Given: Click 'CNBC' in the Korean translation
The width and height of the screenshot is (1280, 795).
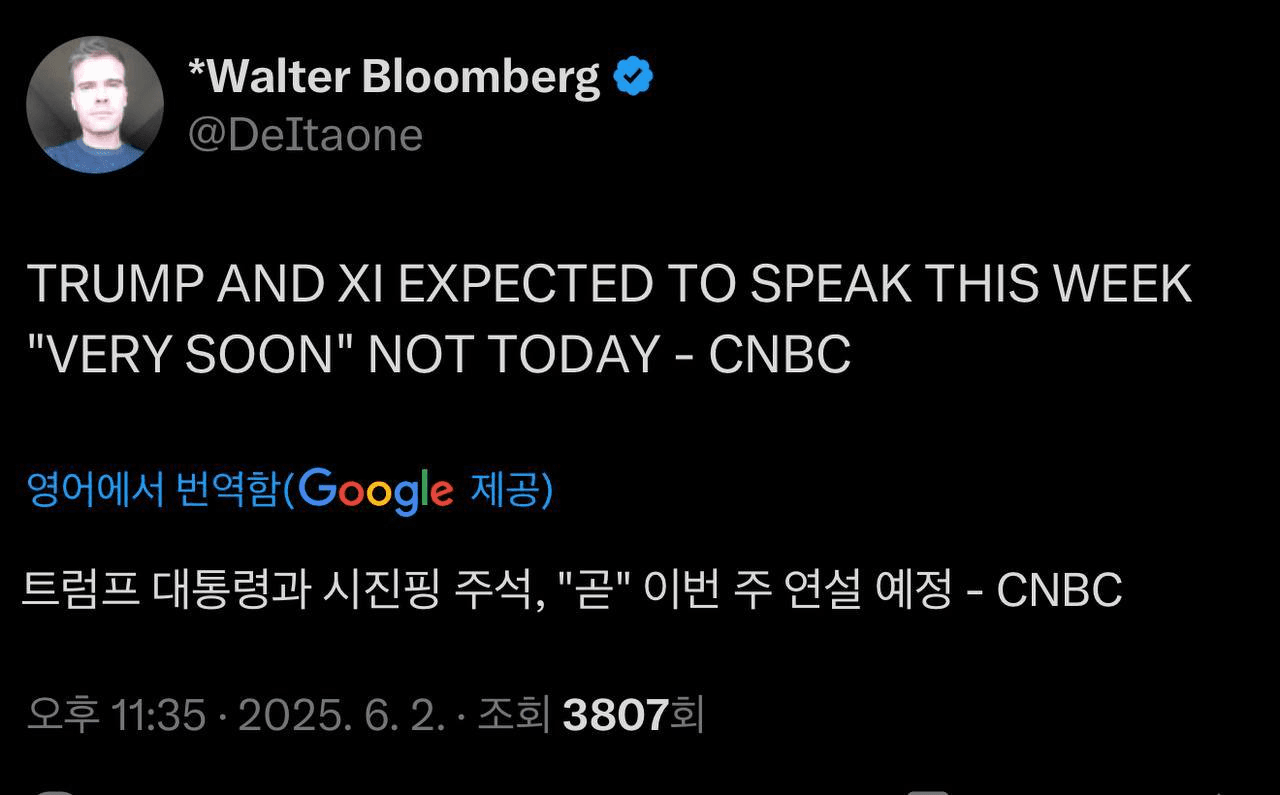Looking at the screenshot, I should tap(1060, 590).
